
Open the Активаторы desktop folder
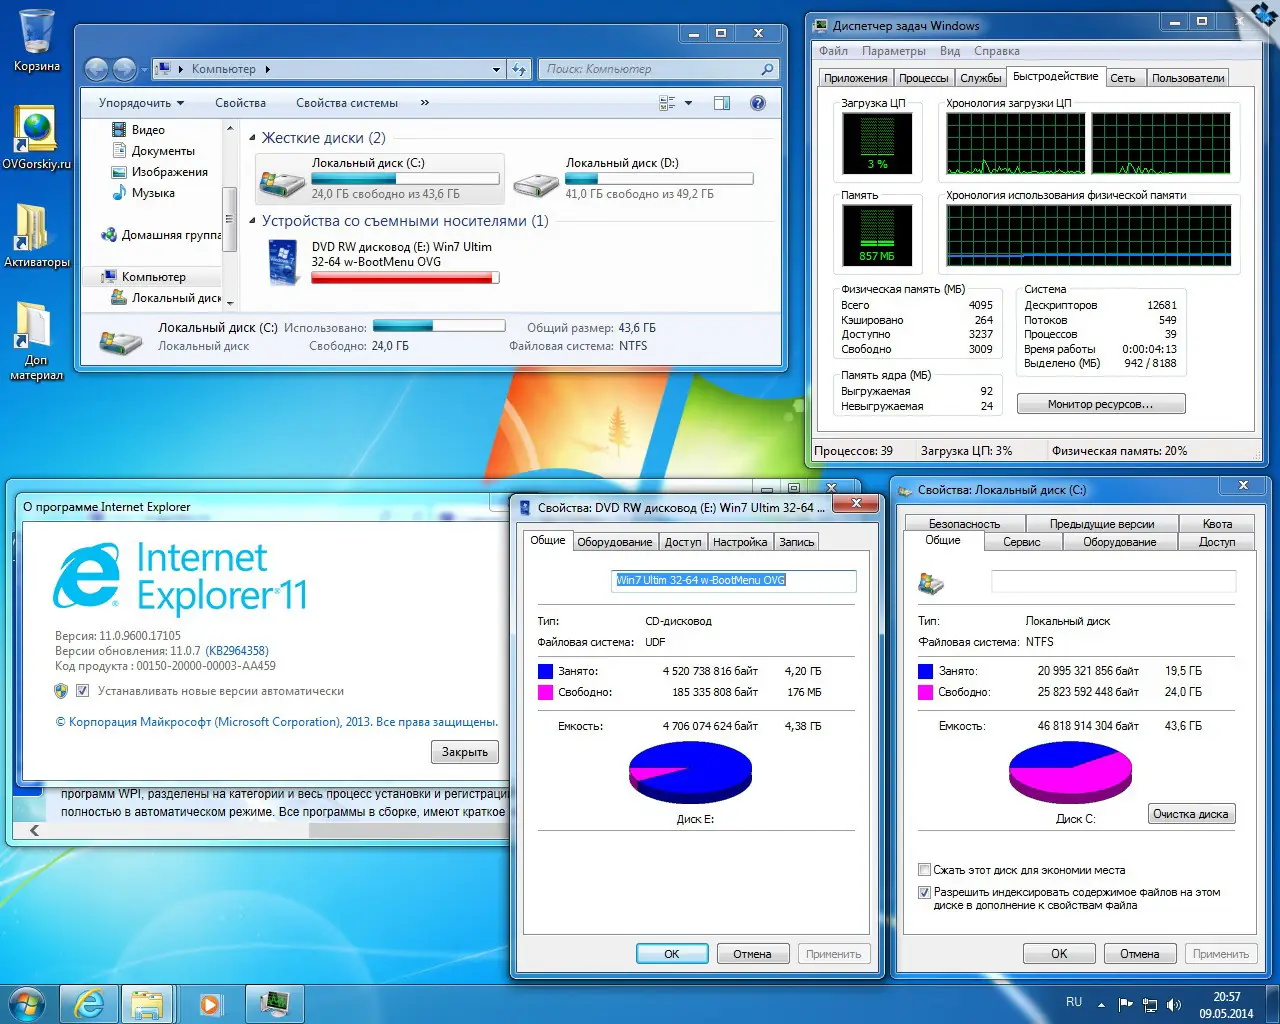click(x=37, y=235)
